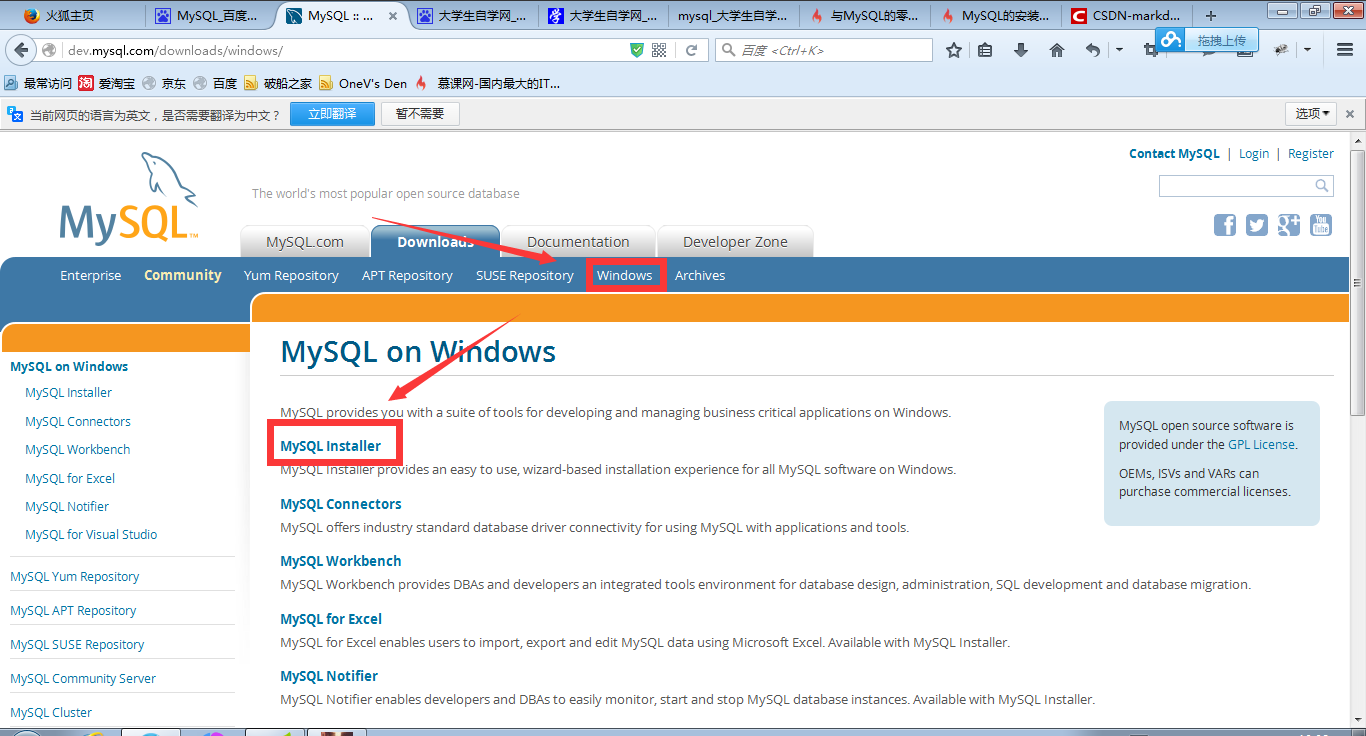Screen dimensions: 1366x736
Task: Open the OneV's Den bookmark
Action: 364,83
